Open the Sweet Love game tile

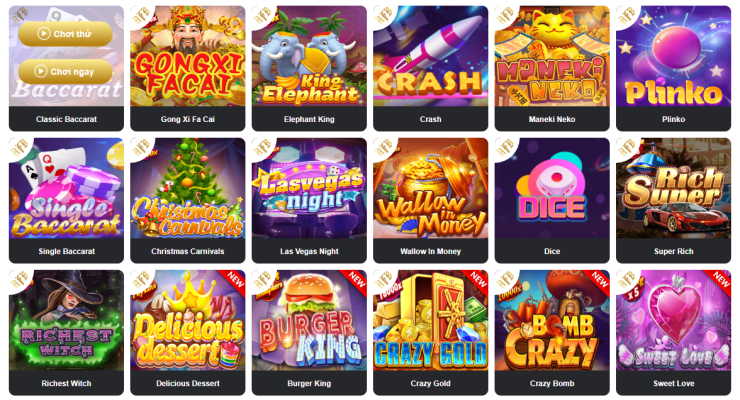pyautogui.click(x=673, y=320)
